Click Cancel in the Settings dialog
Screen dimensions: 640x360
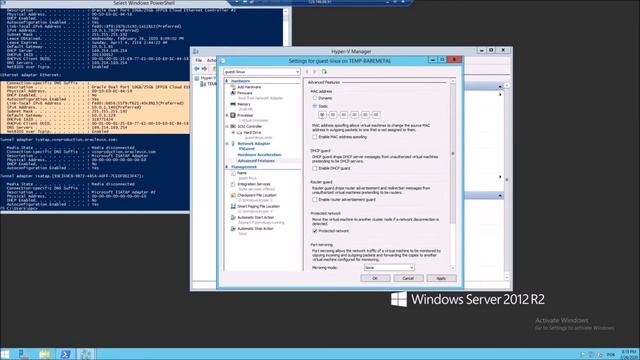pos(408,278)
